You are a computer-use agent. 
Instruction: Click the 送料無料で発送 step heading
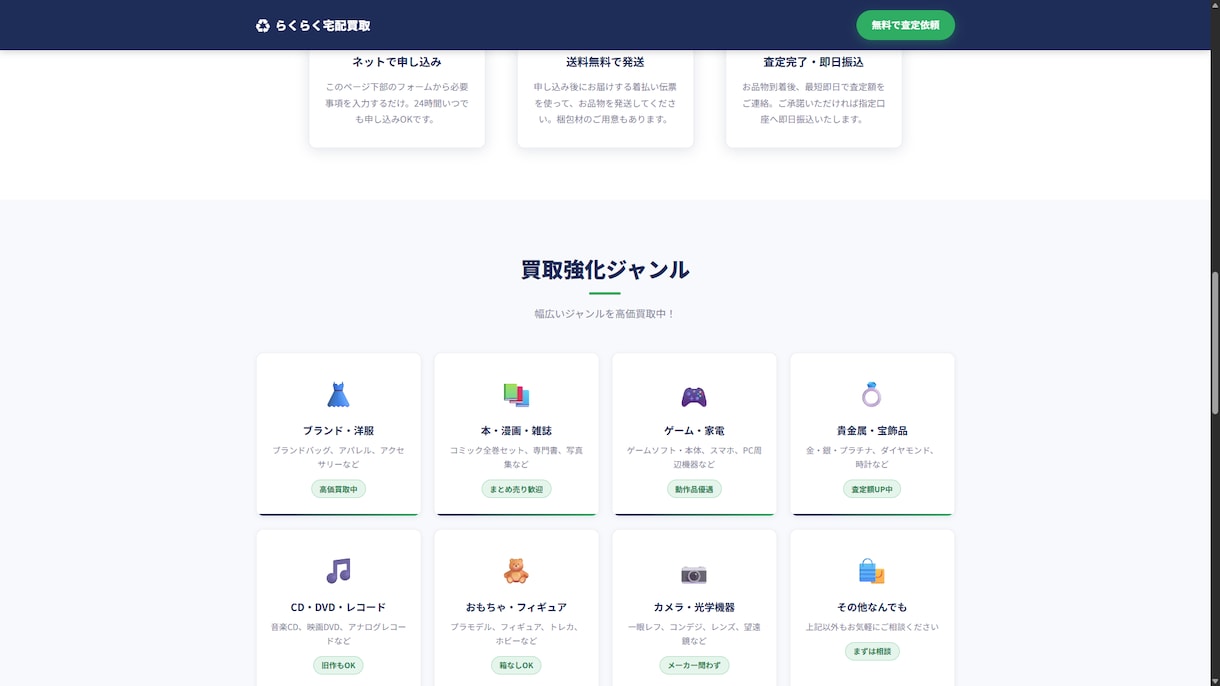pos(605,62)
